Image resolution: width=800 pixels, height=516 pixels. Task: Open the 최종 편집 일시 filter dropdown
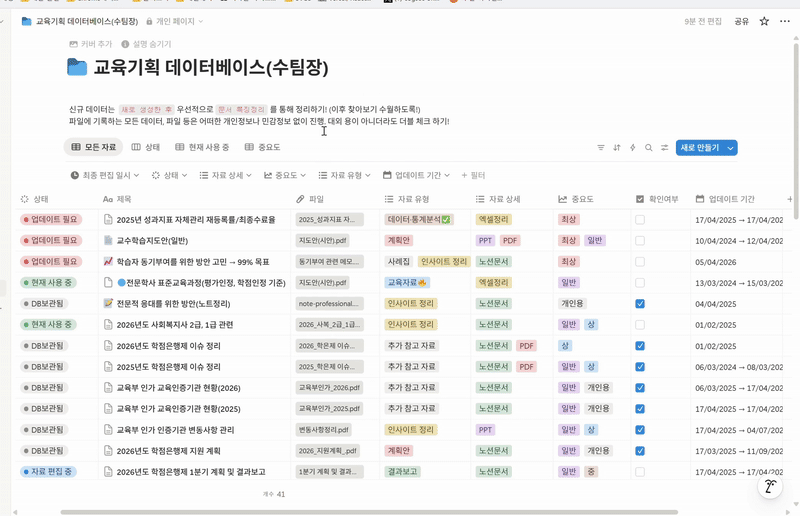click(105, 175)
